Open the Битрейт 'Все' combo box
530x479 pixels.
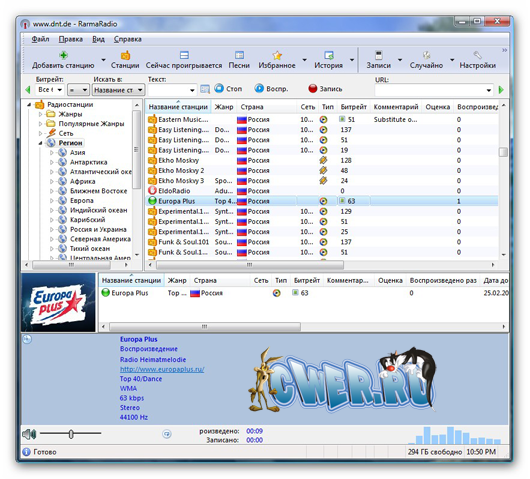click(x=50, y=90)
